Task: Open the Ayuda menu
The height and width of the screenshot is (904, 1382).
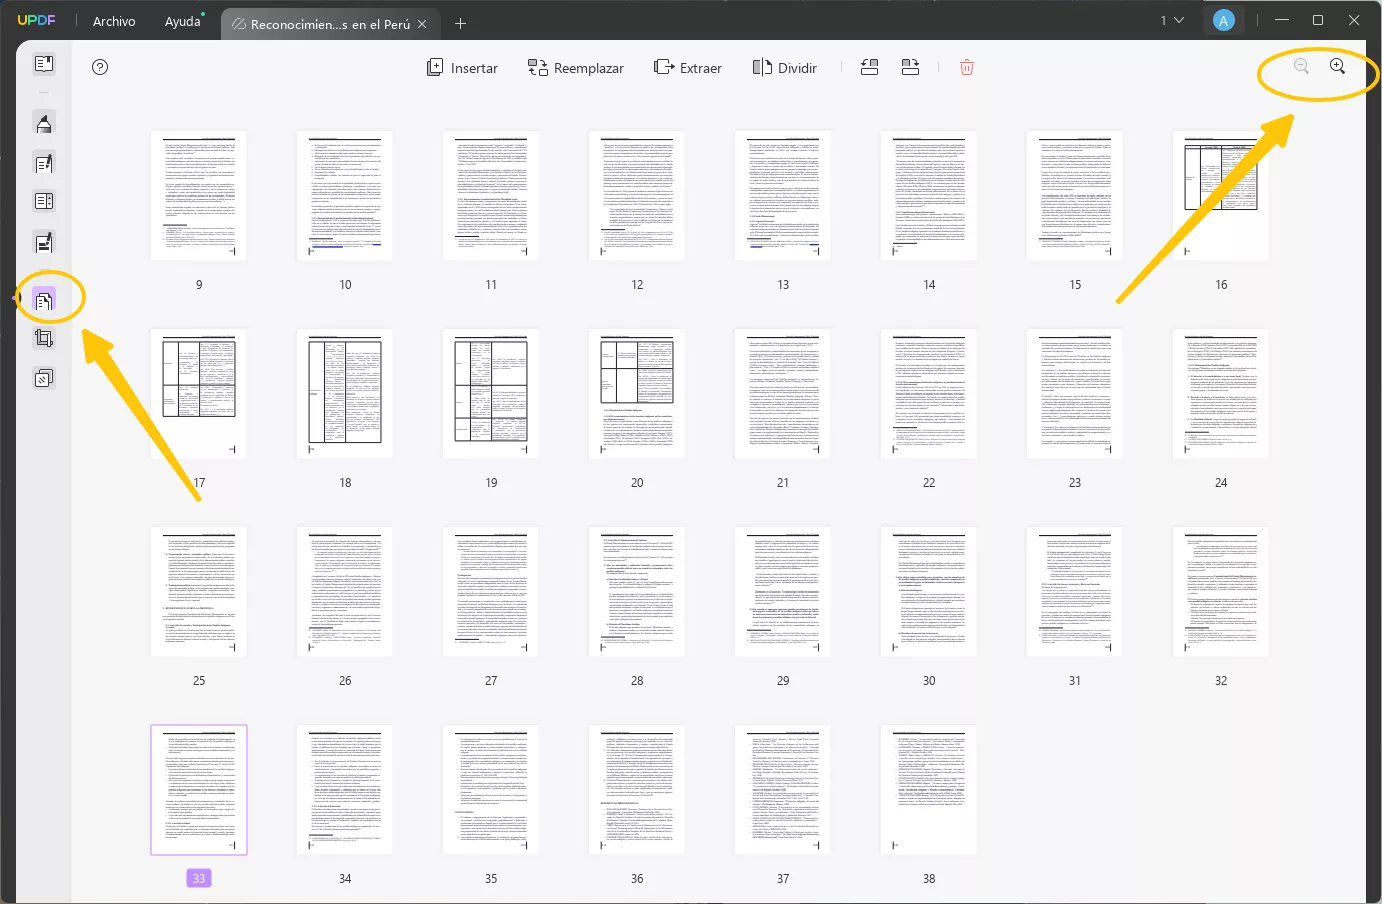Action: [183, 21]
